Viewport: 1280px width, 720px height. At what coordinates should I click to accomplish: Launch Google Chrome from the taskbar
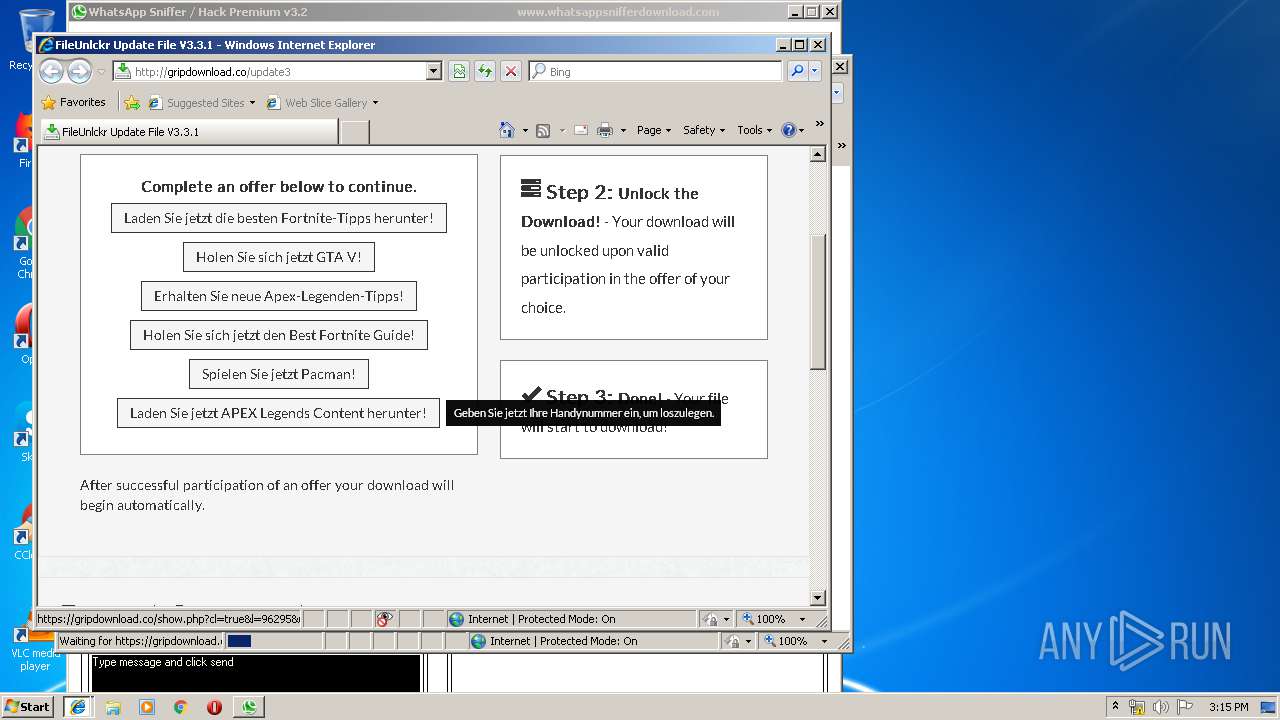click(x=181, y=706)
